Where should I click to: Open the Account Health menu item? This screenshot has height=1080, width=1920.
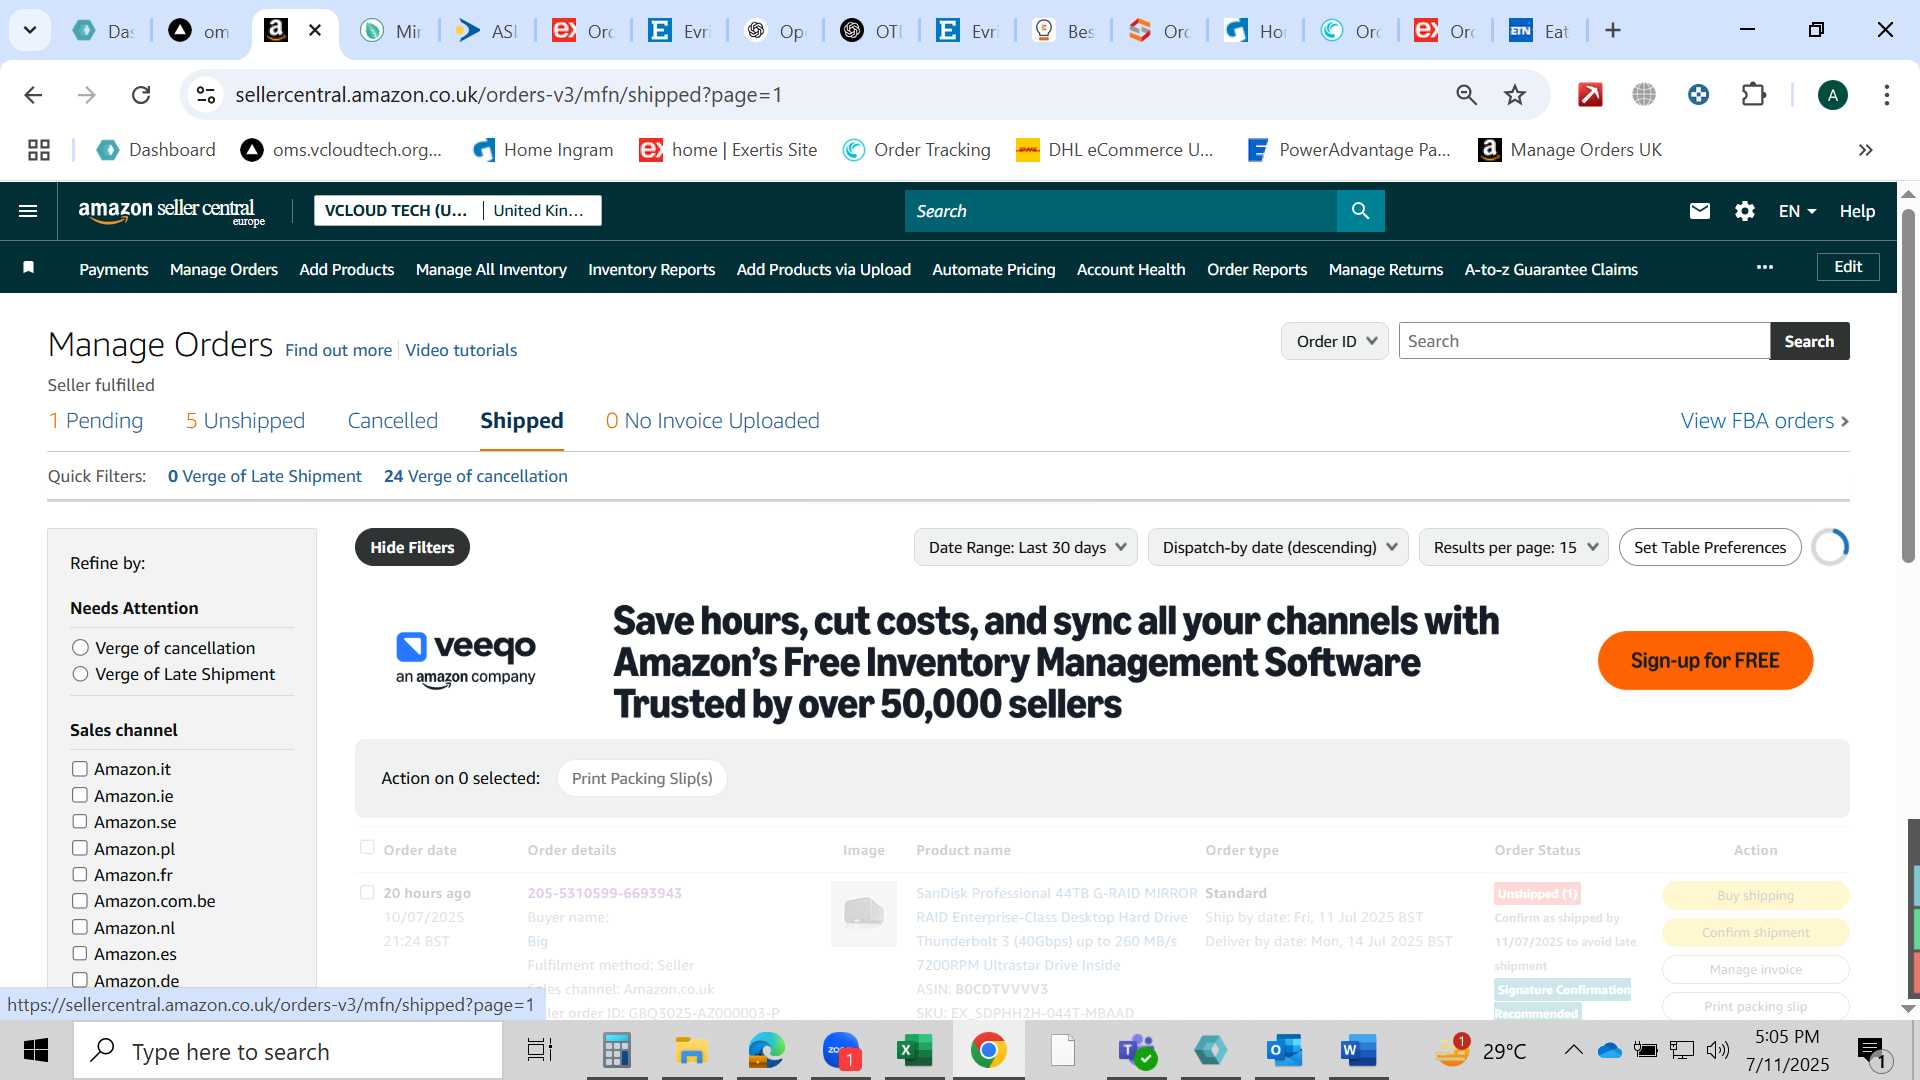pyautogui.click(x=1130, y=269)
